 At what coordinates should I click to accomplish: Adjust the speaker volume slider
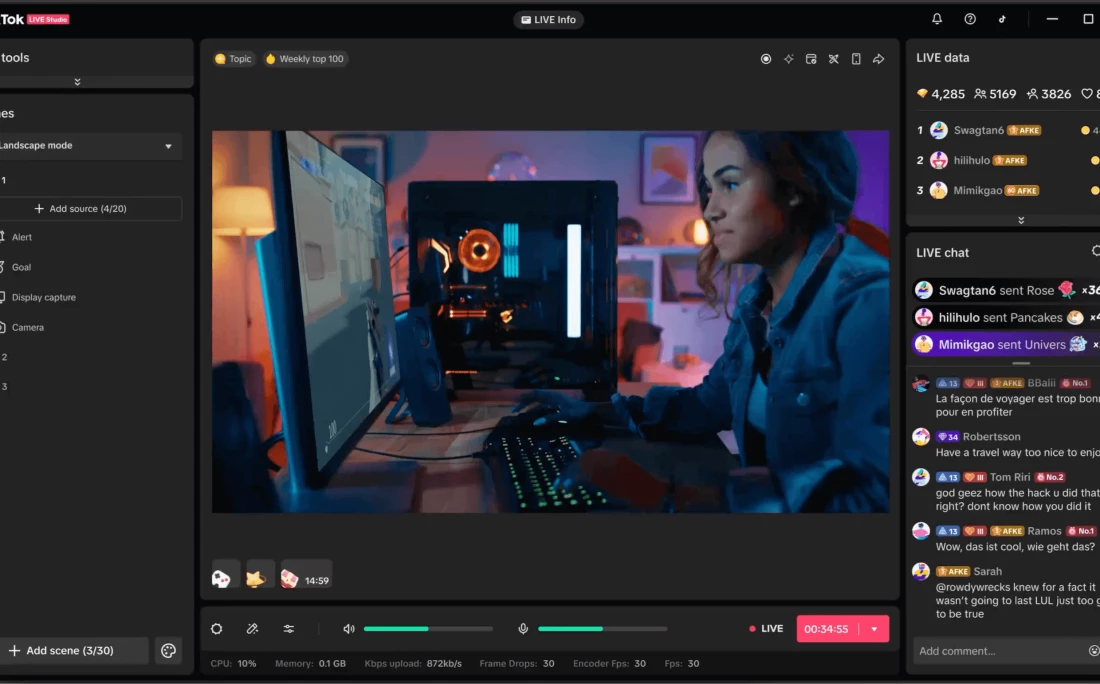click(x=428, y=629)
